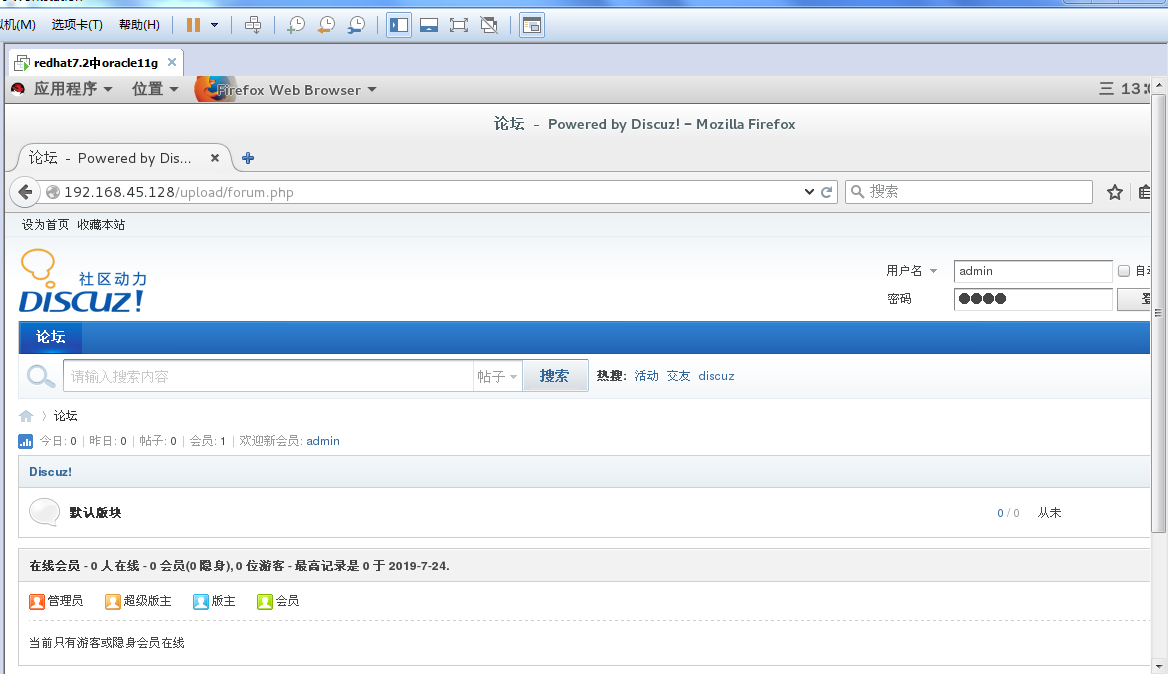
Task: Reload the current page
Action: pos(827,192)
